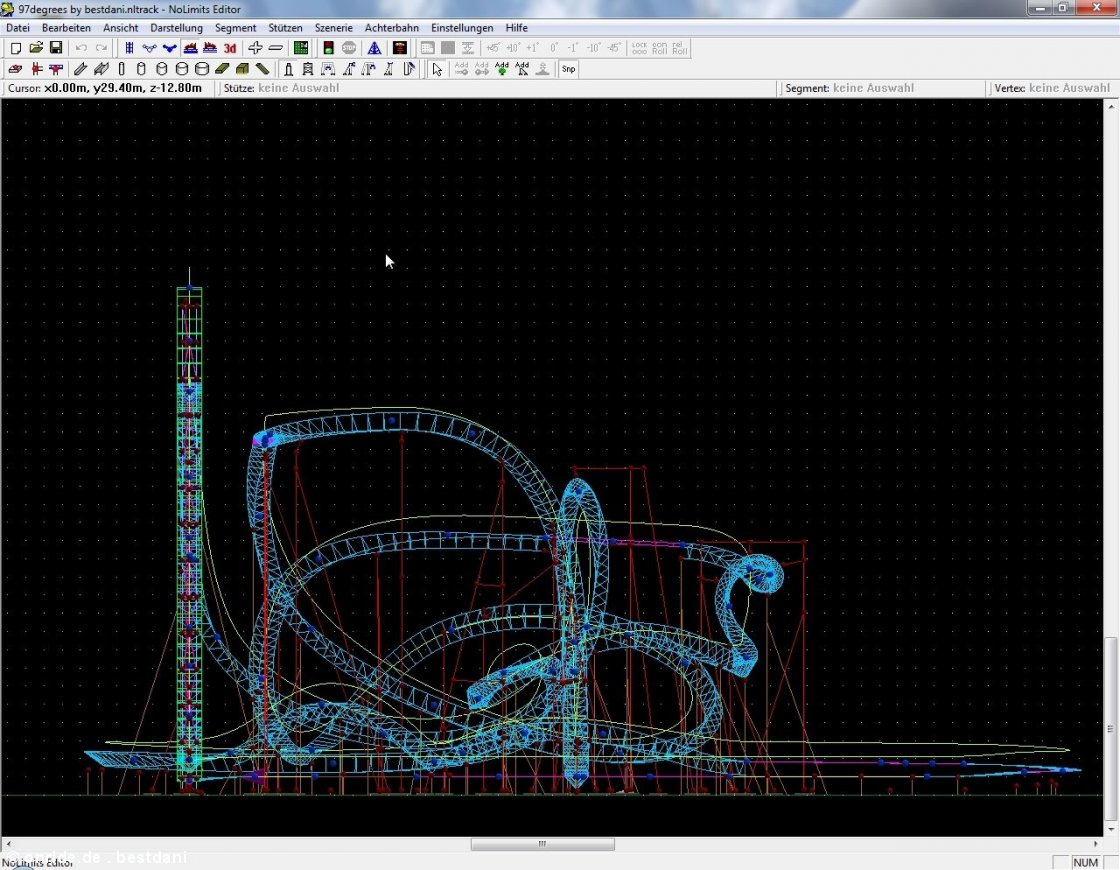Zoom in with the plus icon
The height and width of the screenshot is (870, 1120).
pyautogui.click(x=255, y=48)
